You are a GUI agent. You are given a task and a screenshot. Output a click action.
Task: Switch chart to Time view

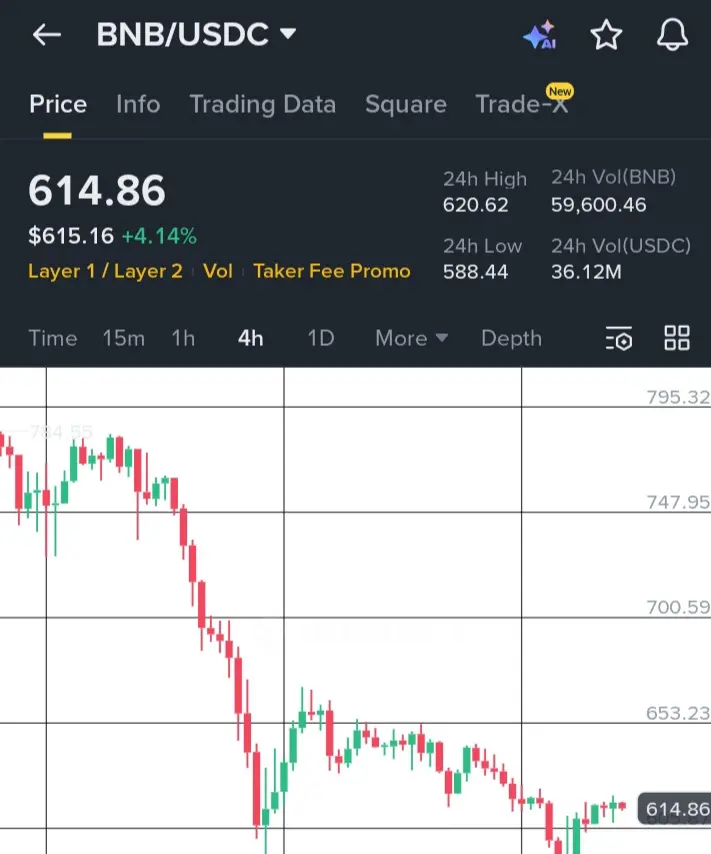point(53,339)
